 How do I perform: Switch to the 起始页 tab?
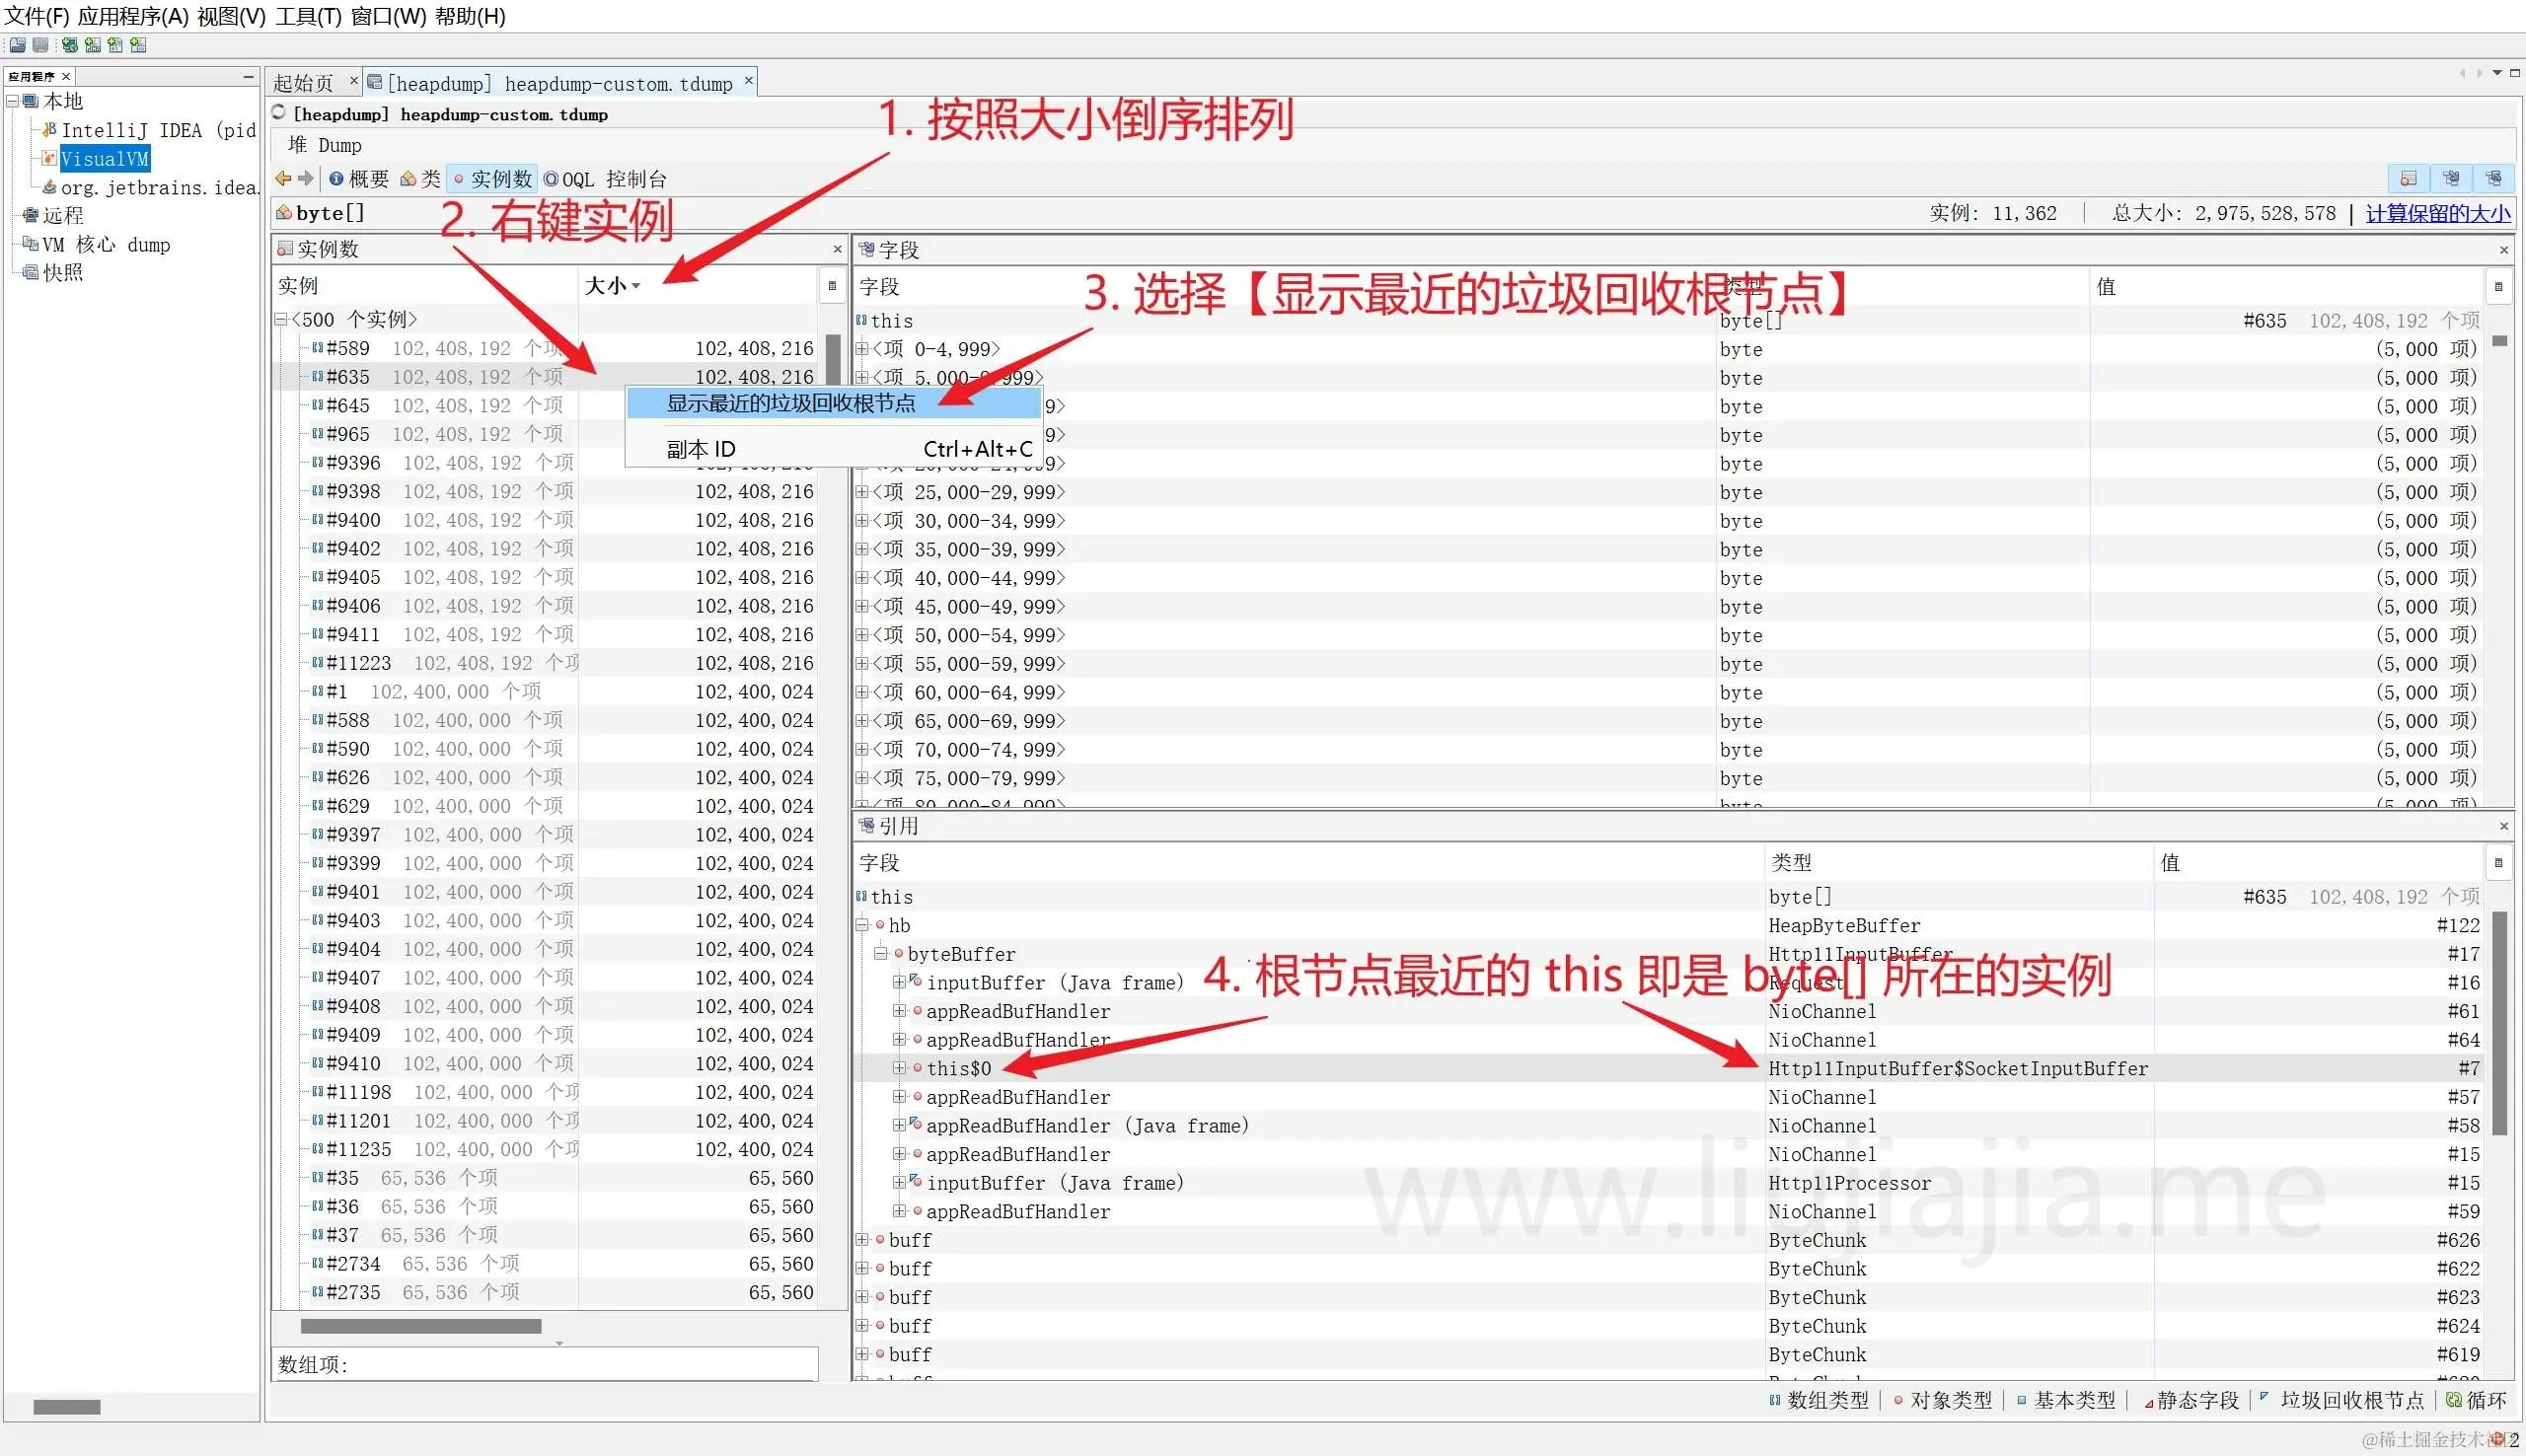tap(304, 83)
